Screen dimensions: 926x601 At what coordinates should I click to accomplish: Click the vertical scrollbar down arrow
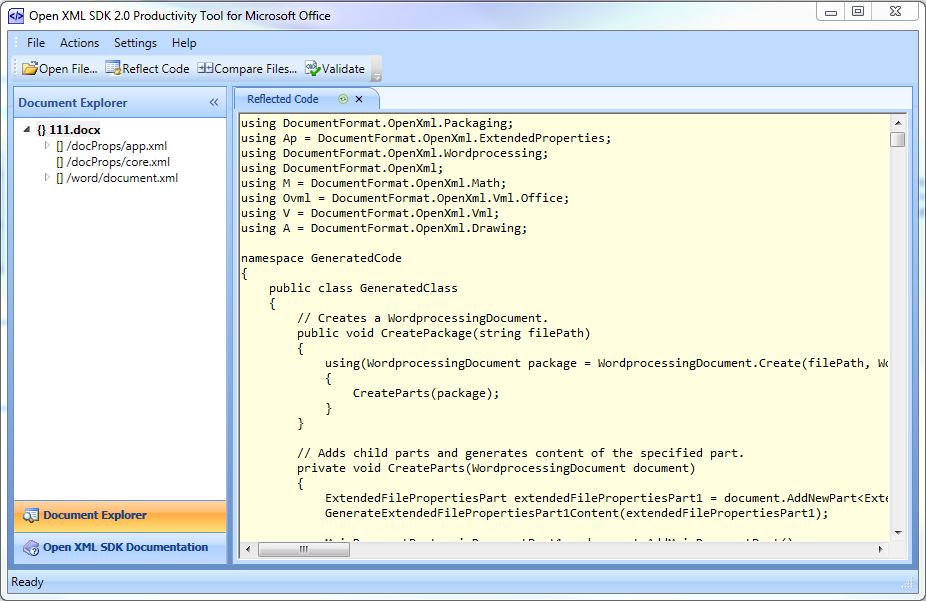[x=898, y=533]
